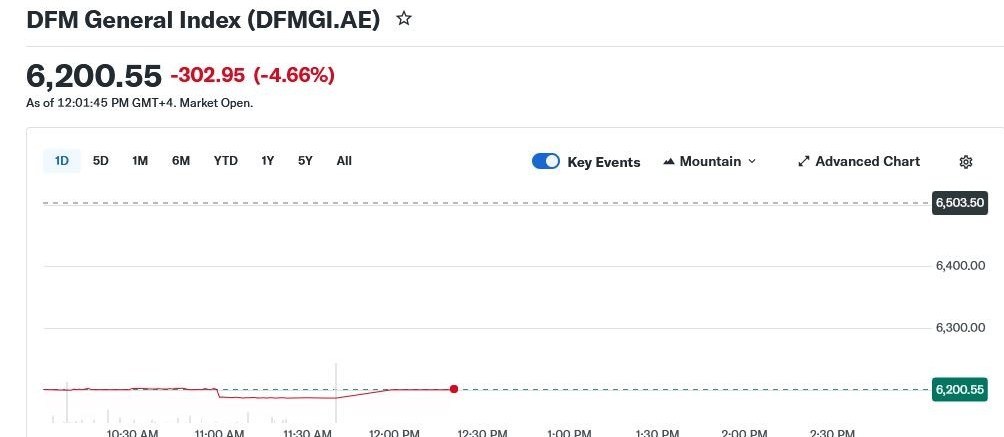
Task: Open chart settings gear icon
Action: pyautogui.click(x=966, y=162)
